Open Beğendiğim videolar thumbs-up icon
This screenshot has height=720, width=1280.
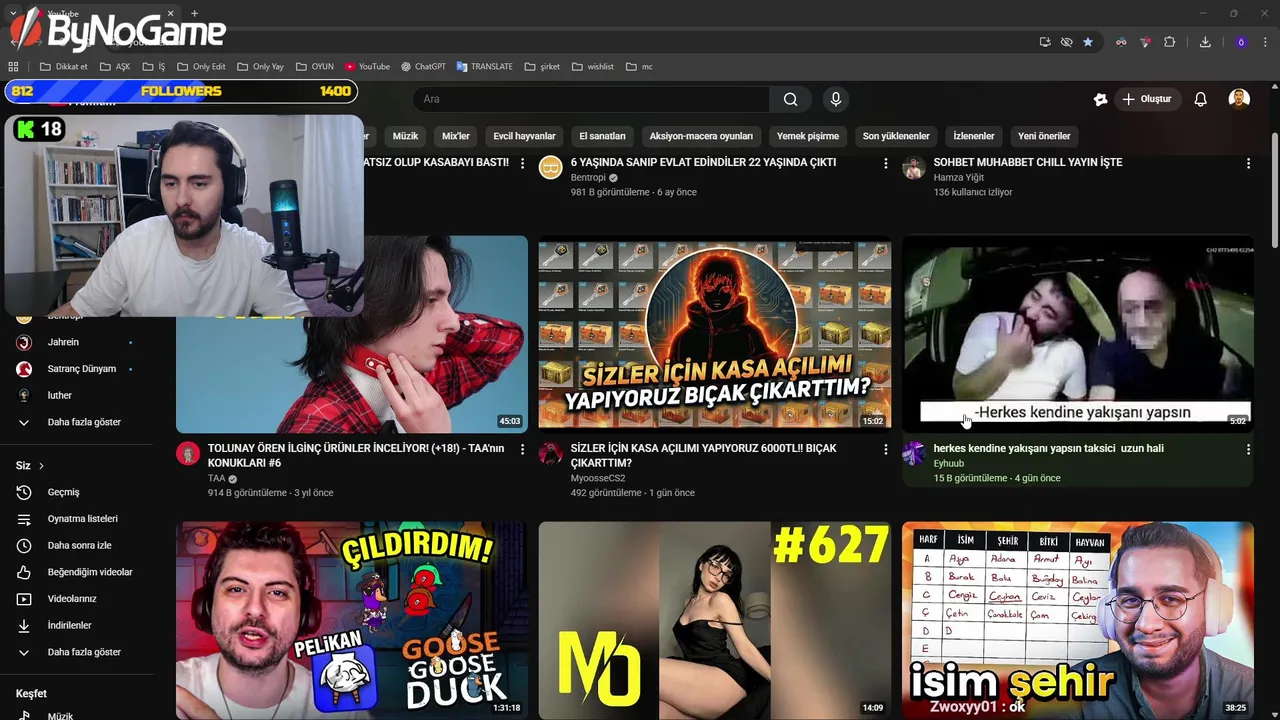[x=24, y=572]
